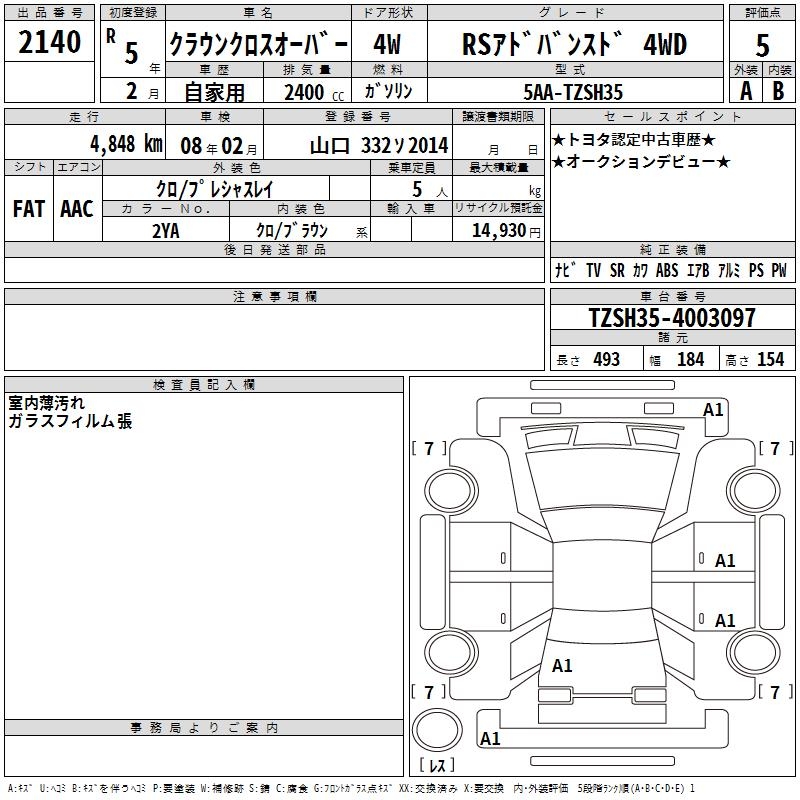Select the inspection expiry 08年02月
This screenshot has height=800, width=800.
(219, 146)
